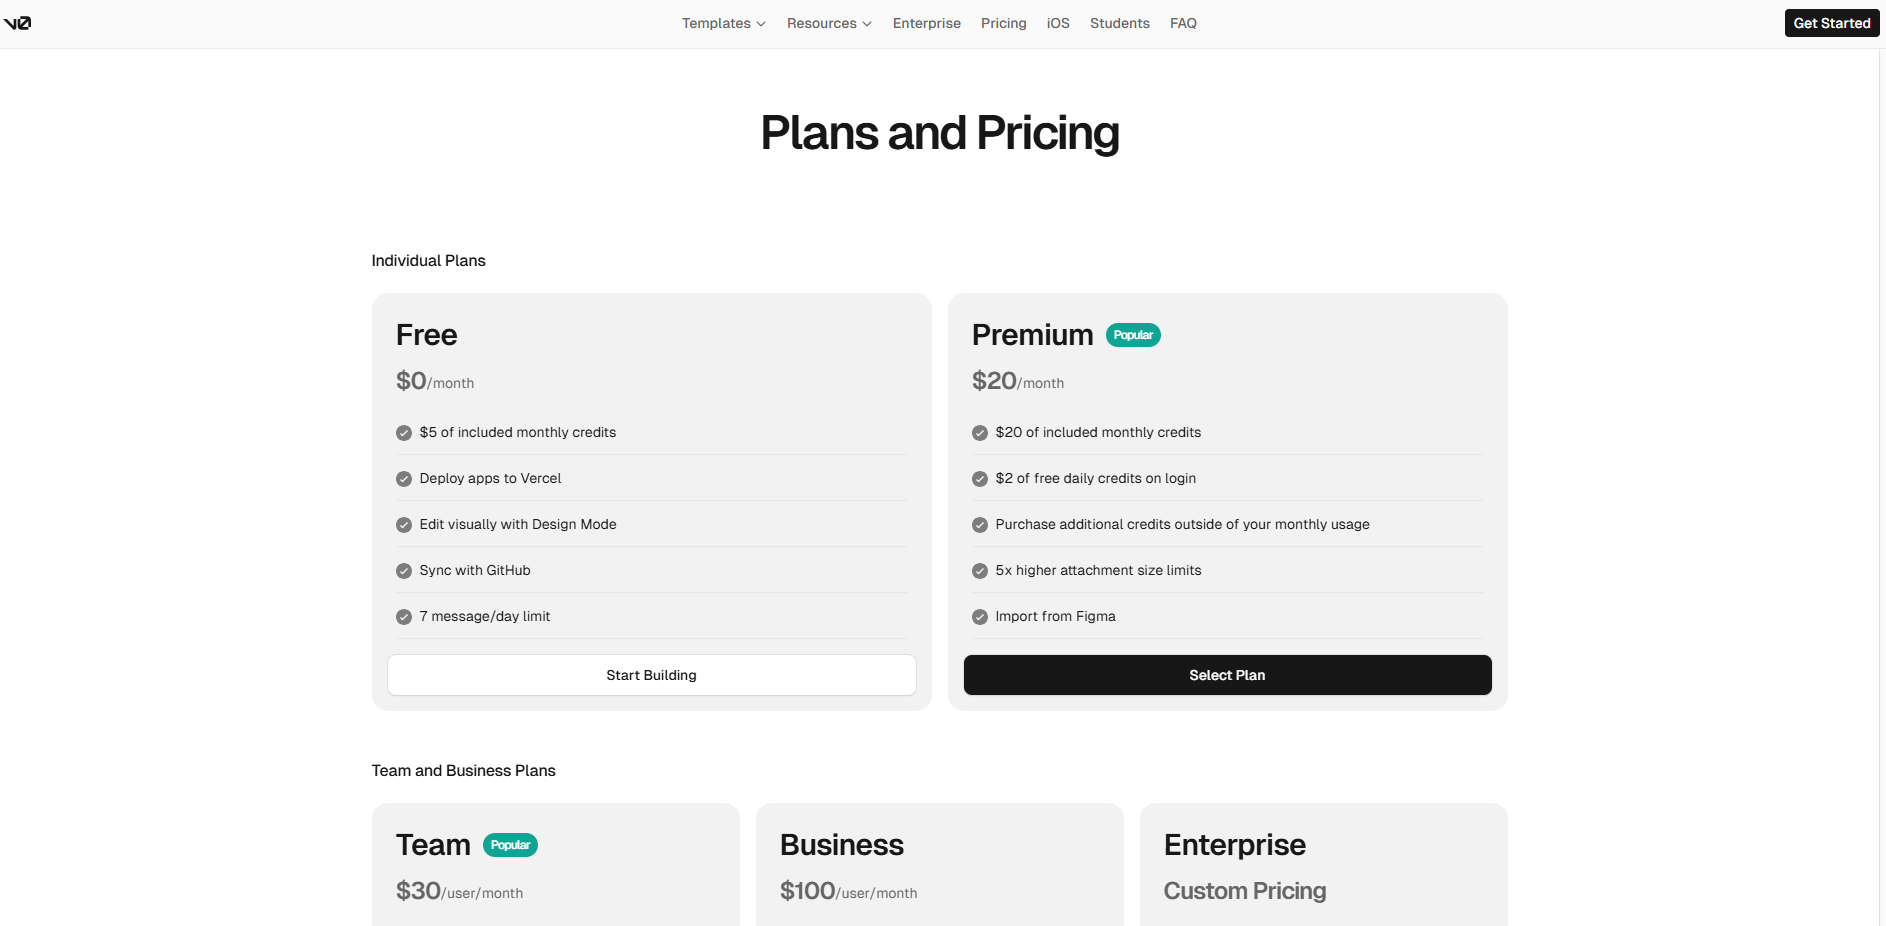The width and height of the screenshot is (1886, 926).
Task: Open the Resources dropdown menu
Action: click(829, 23)
